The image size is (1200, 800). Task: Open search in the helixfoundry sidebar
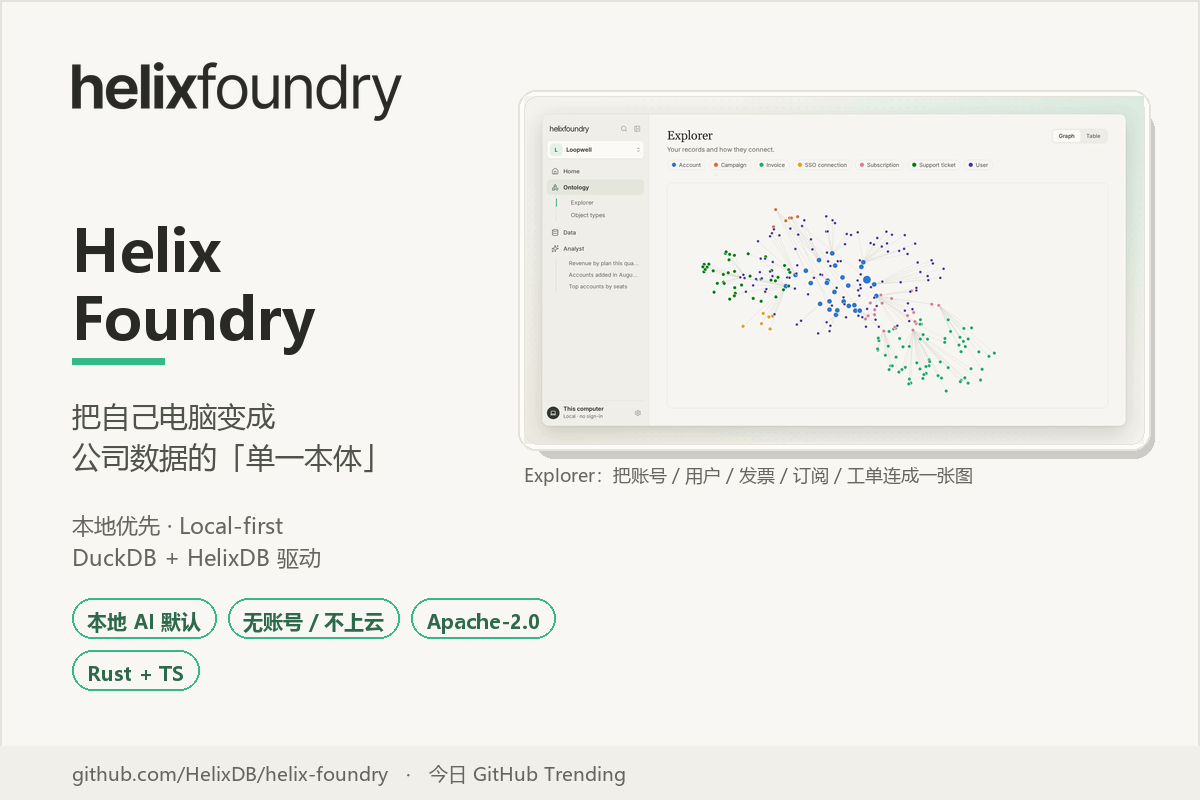pos(624,129)
